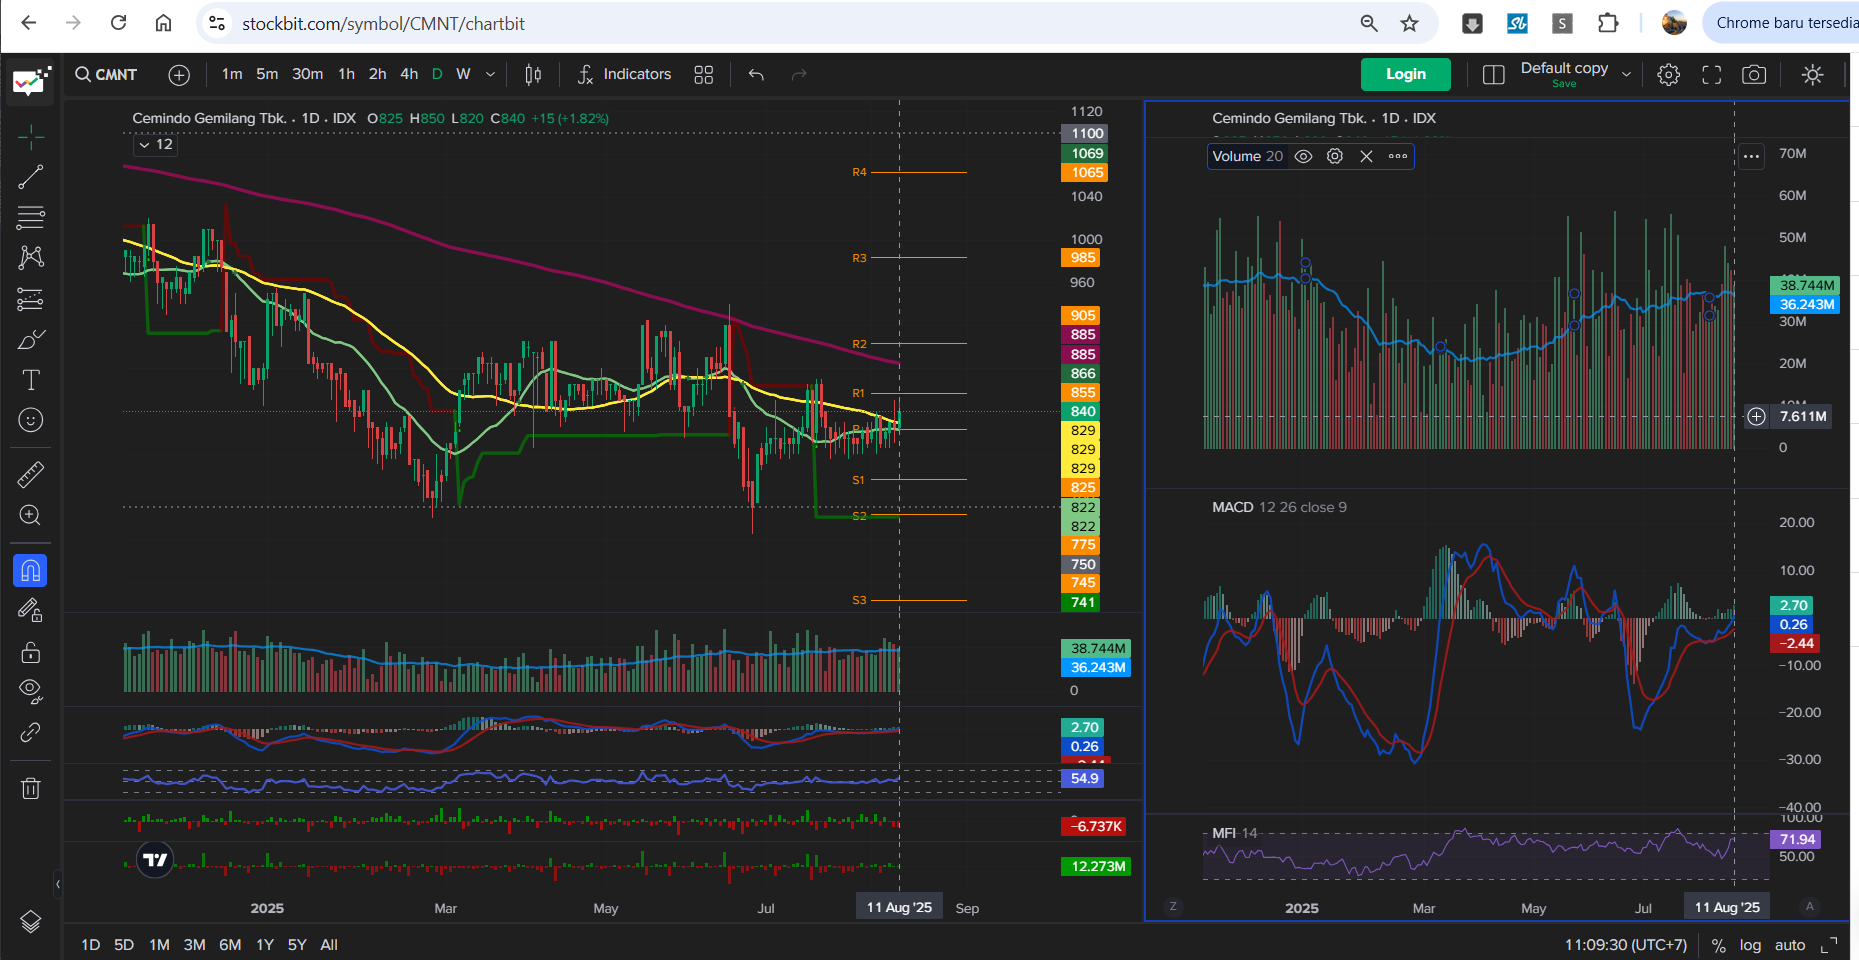The width and height of the screenshot is (1859, 960).
Task: Enter fullscreen chart mode
Action: (1712, 74)
